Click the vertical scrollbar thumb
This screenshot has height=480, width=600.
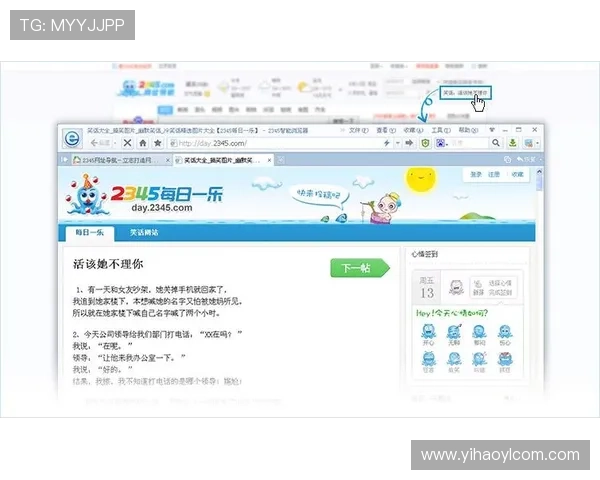[x=539, y=183]
